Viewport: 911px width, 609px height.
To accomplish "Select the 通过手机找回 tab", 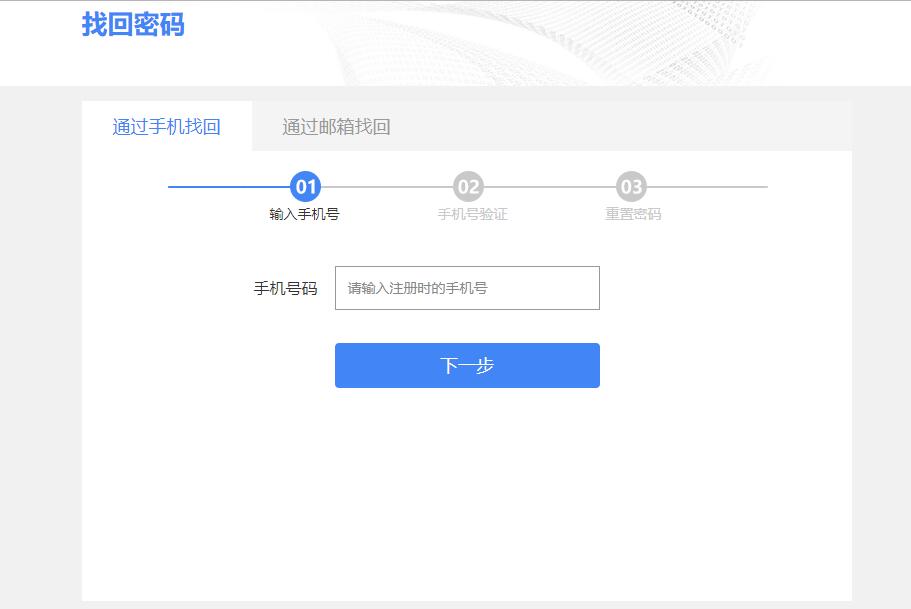I will coord(166,127).
